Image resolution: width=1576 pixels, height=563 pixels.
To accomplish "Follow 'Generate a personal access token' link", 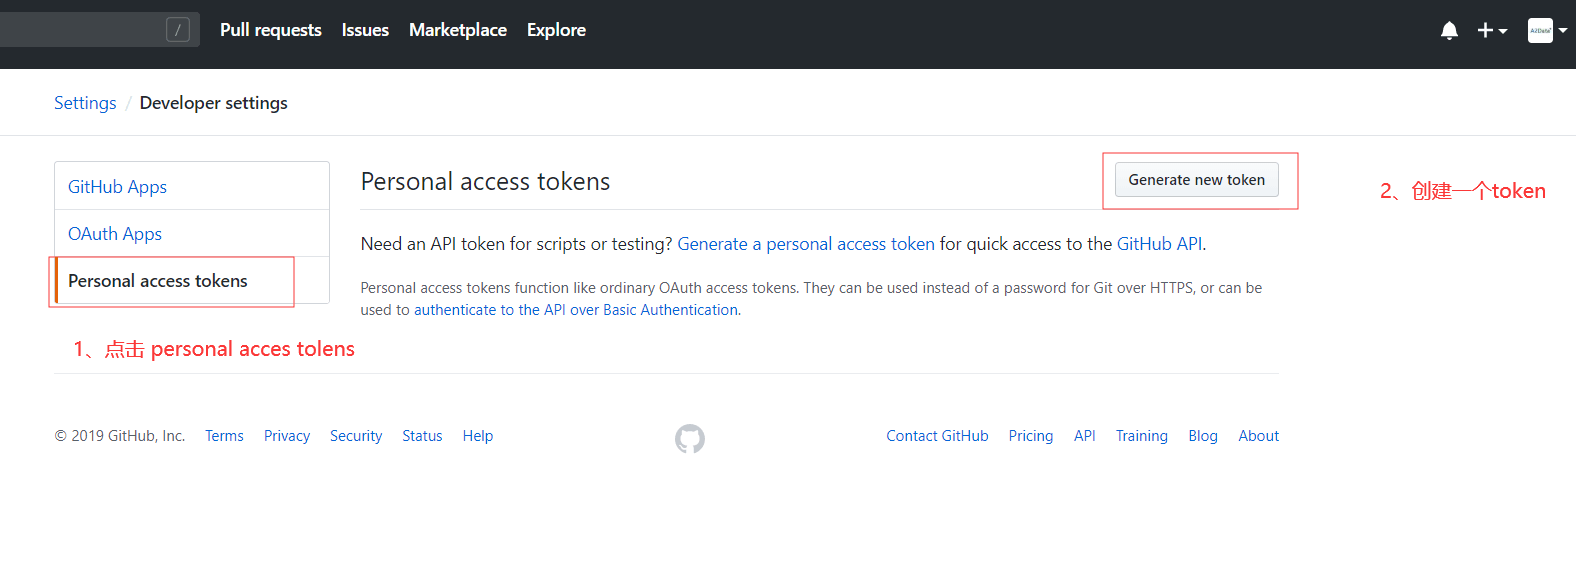I will 806,244.
